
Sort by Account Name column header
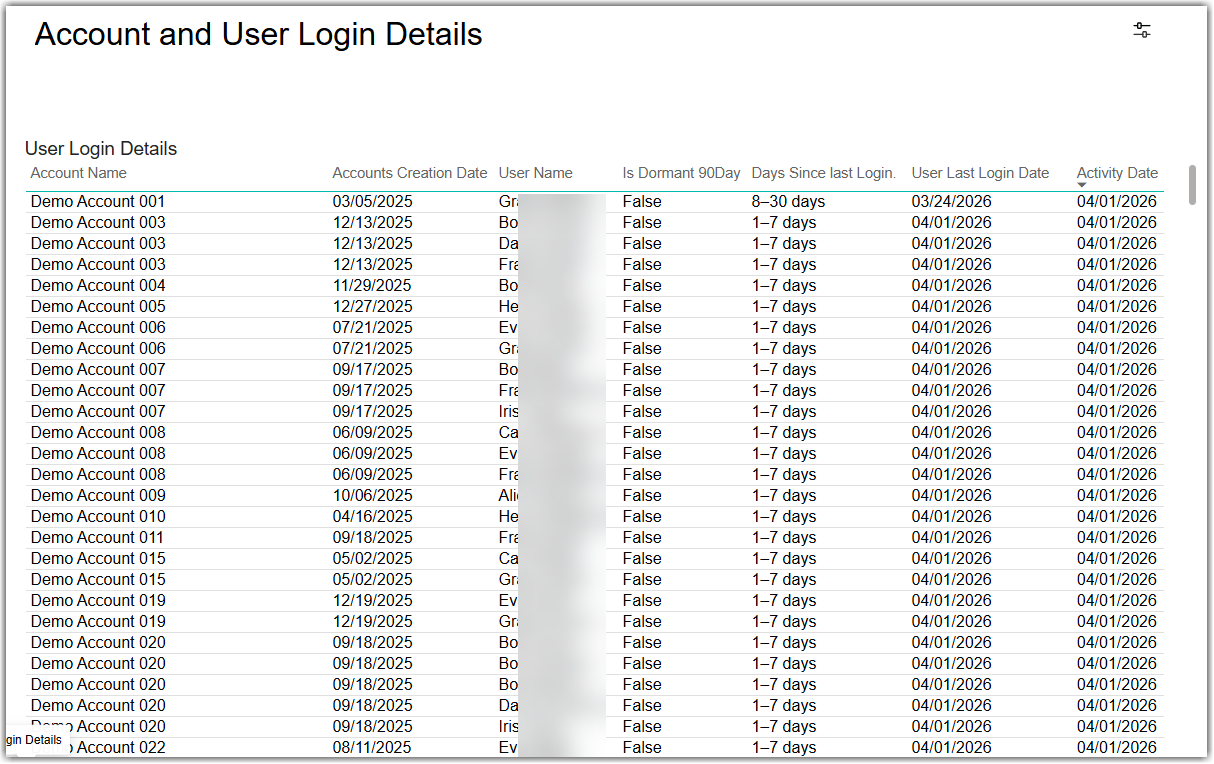[79, 173]
